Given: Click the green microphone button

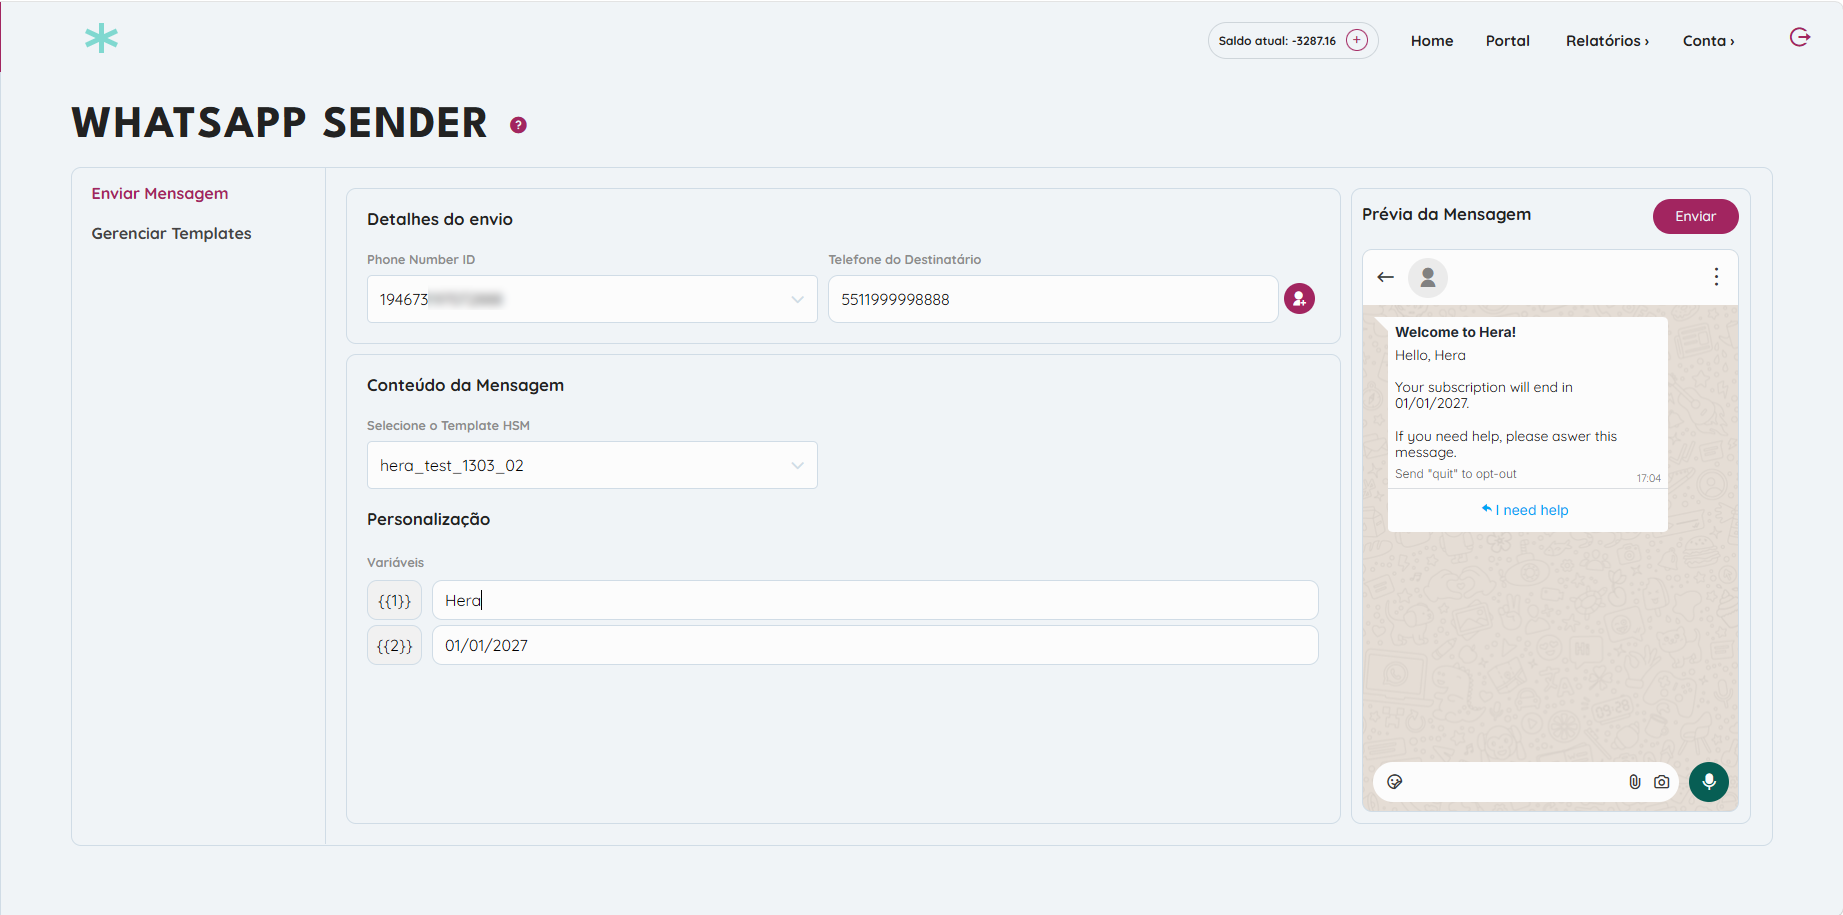Looking at the screenshot, I should coord(1709,782).
